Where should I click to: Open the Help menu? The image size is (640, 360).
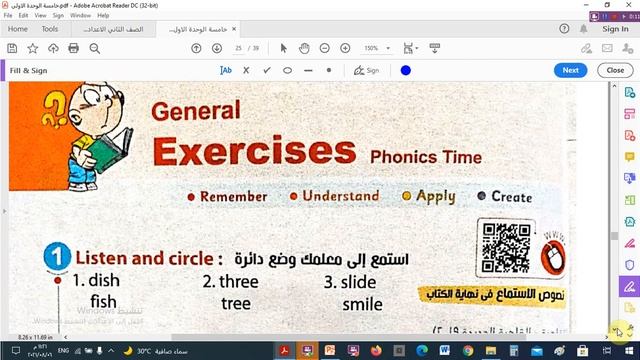(x=103, y=15)
